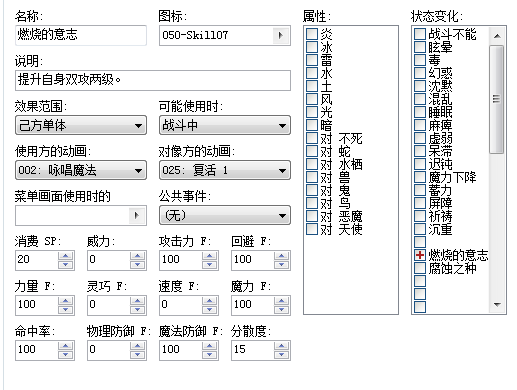The image size is (517, 390).
Task: Click the 说明 description text field
Action: pyautogui.click(x=153, y=80)
